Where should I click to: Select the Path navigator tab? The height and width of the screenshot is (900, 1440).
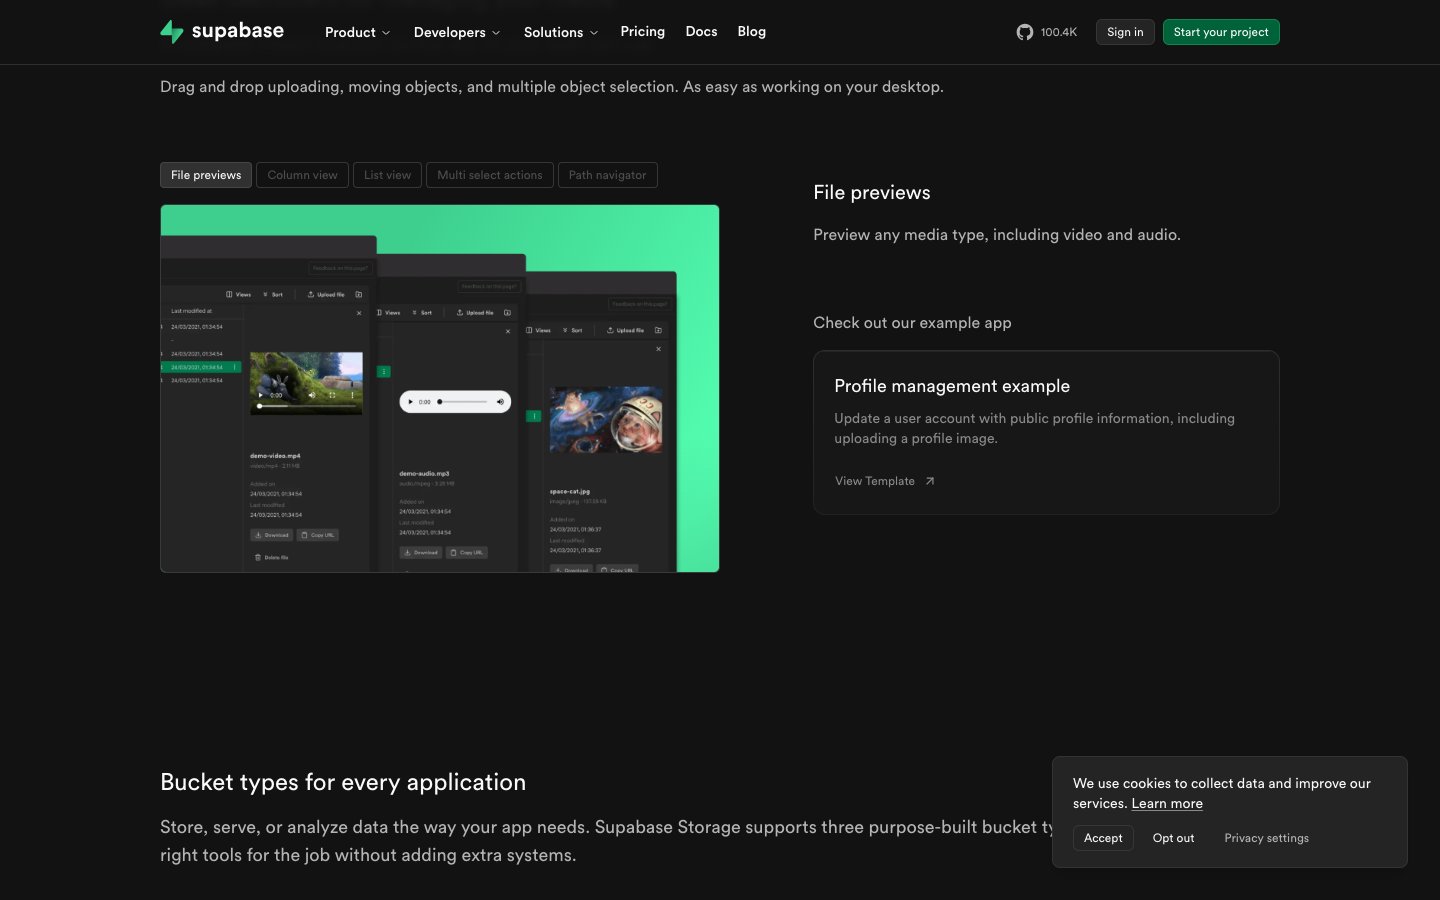[x=607, y=175]
